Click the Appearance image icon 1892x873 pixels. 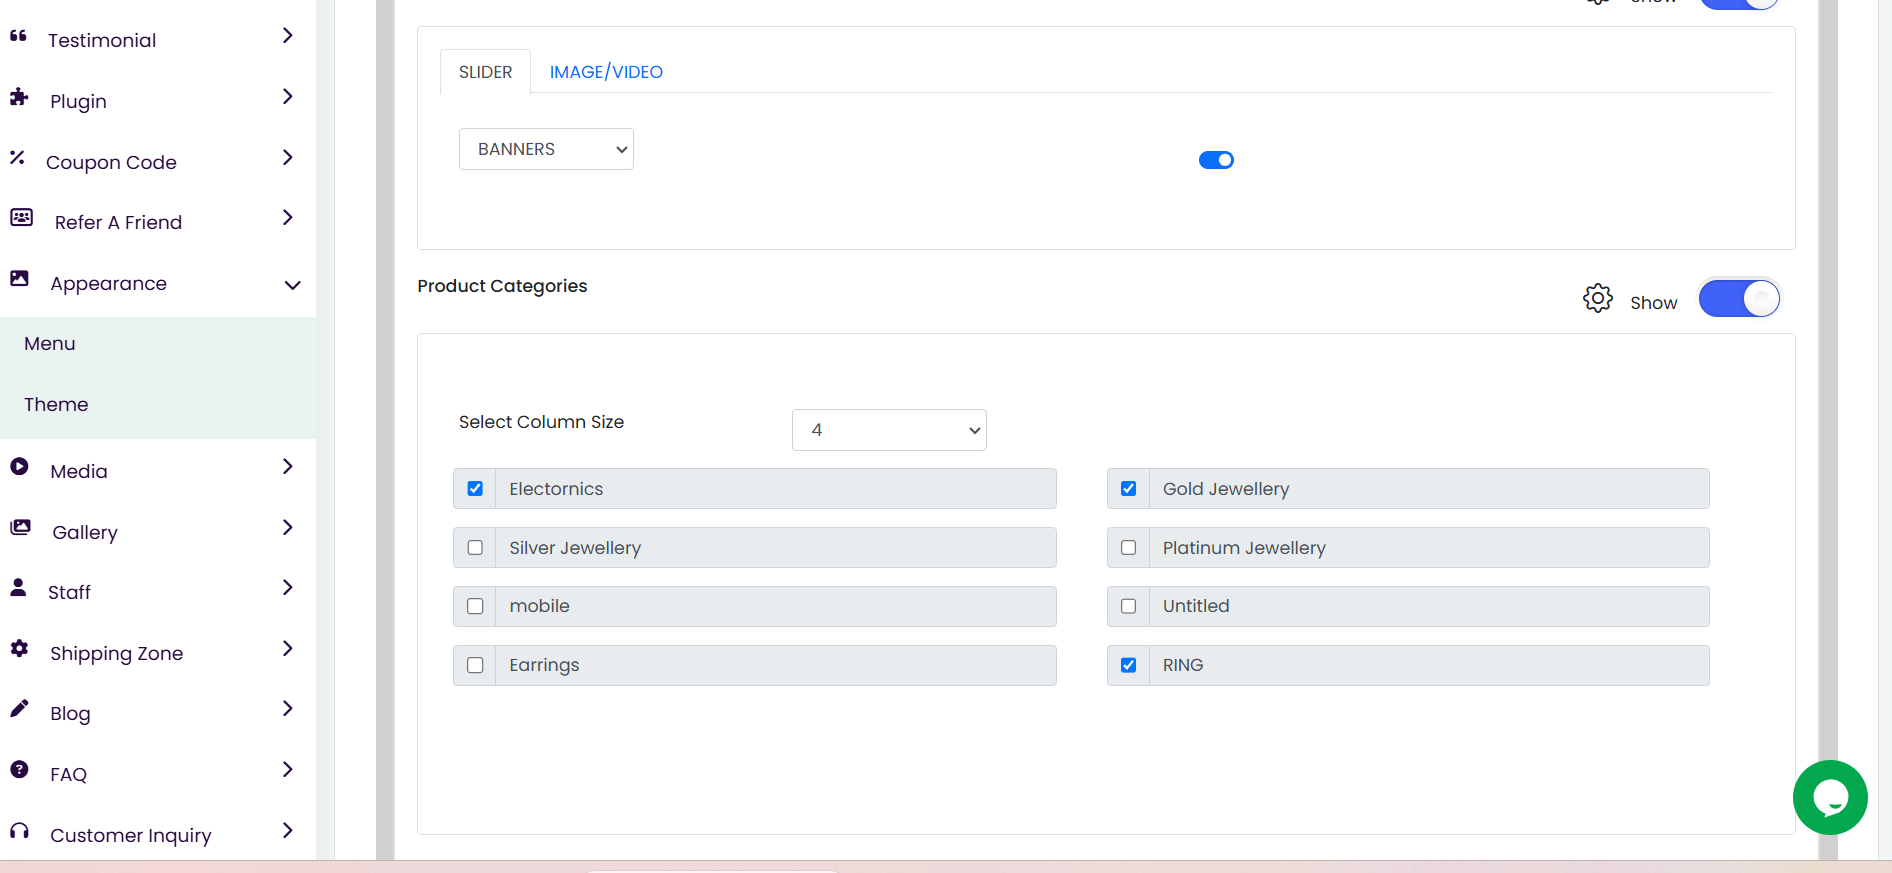[x=19, y=278]
